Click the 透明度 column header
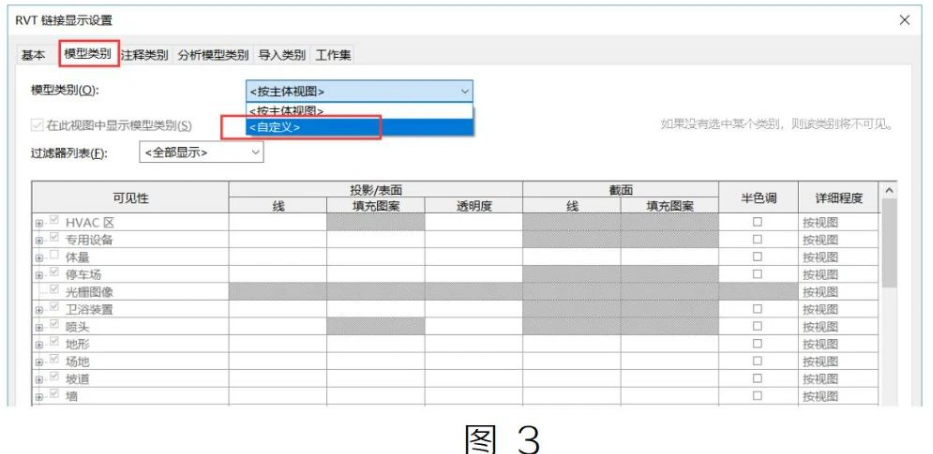 coord(474,206)
